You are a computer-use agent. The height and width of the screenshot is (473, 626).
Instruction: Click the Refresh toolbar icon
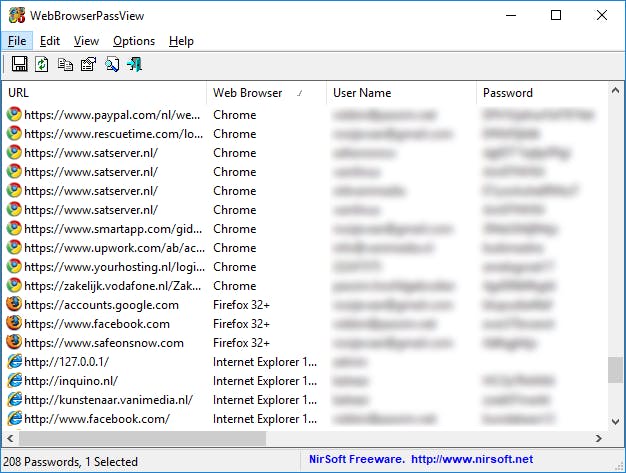42,64
